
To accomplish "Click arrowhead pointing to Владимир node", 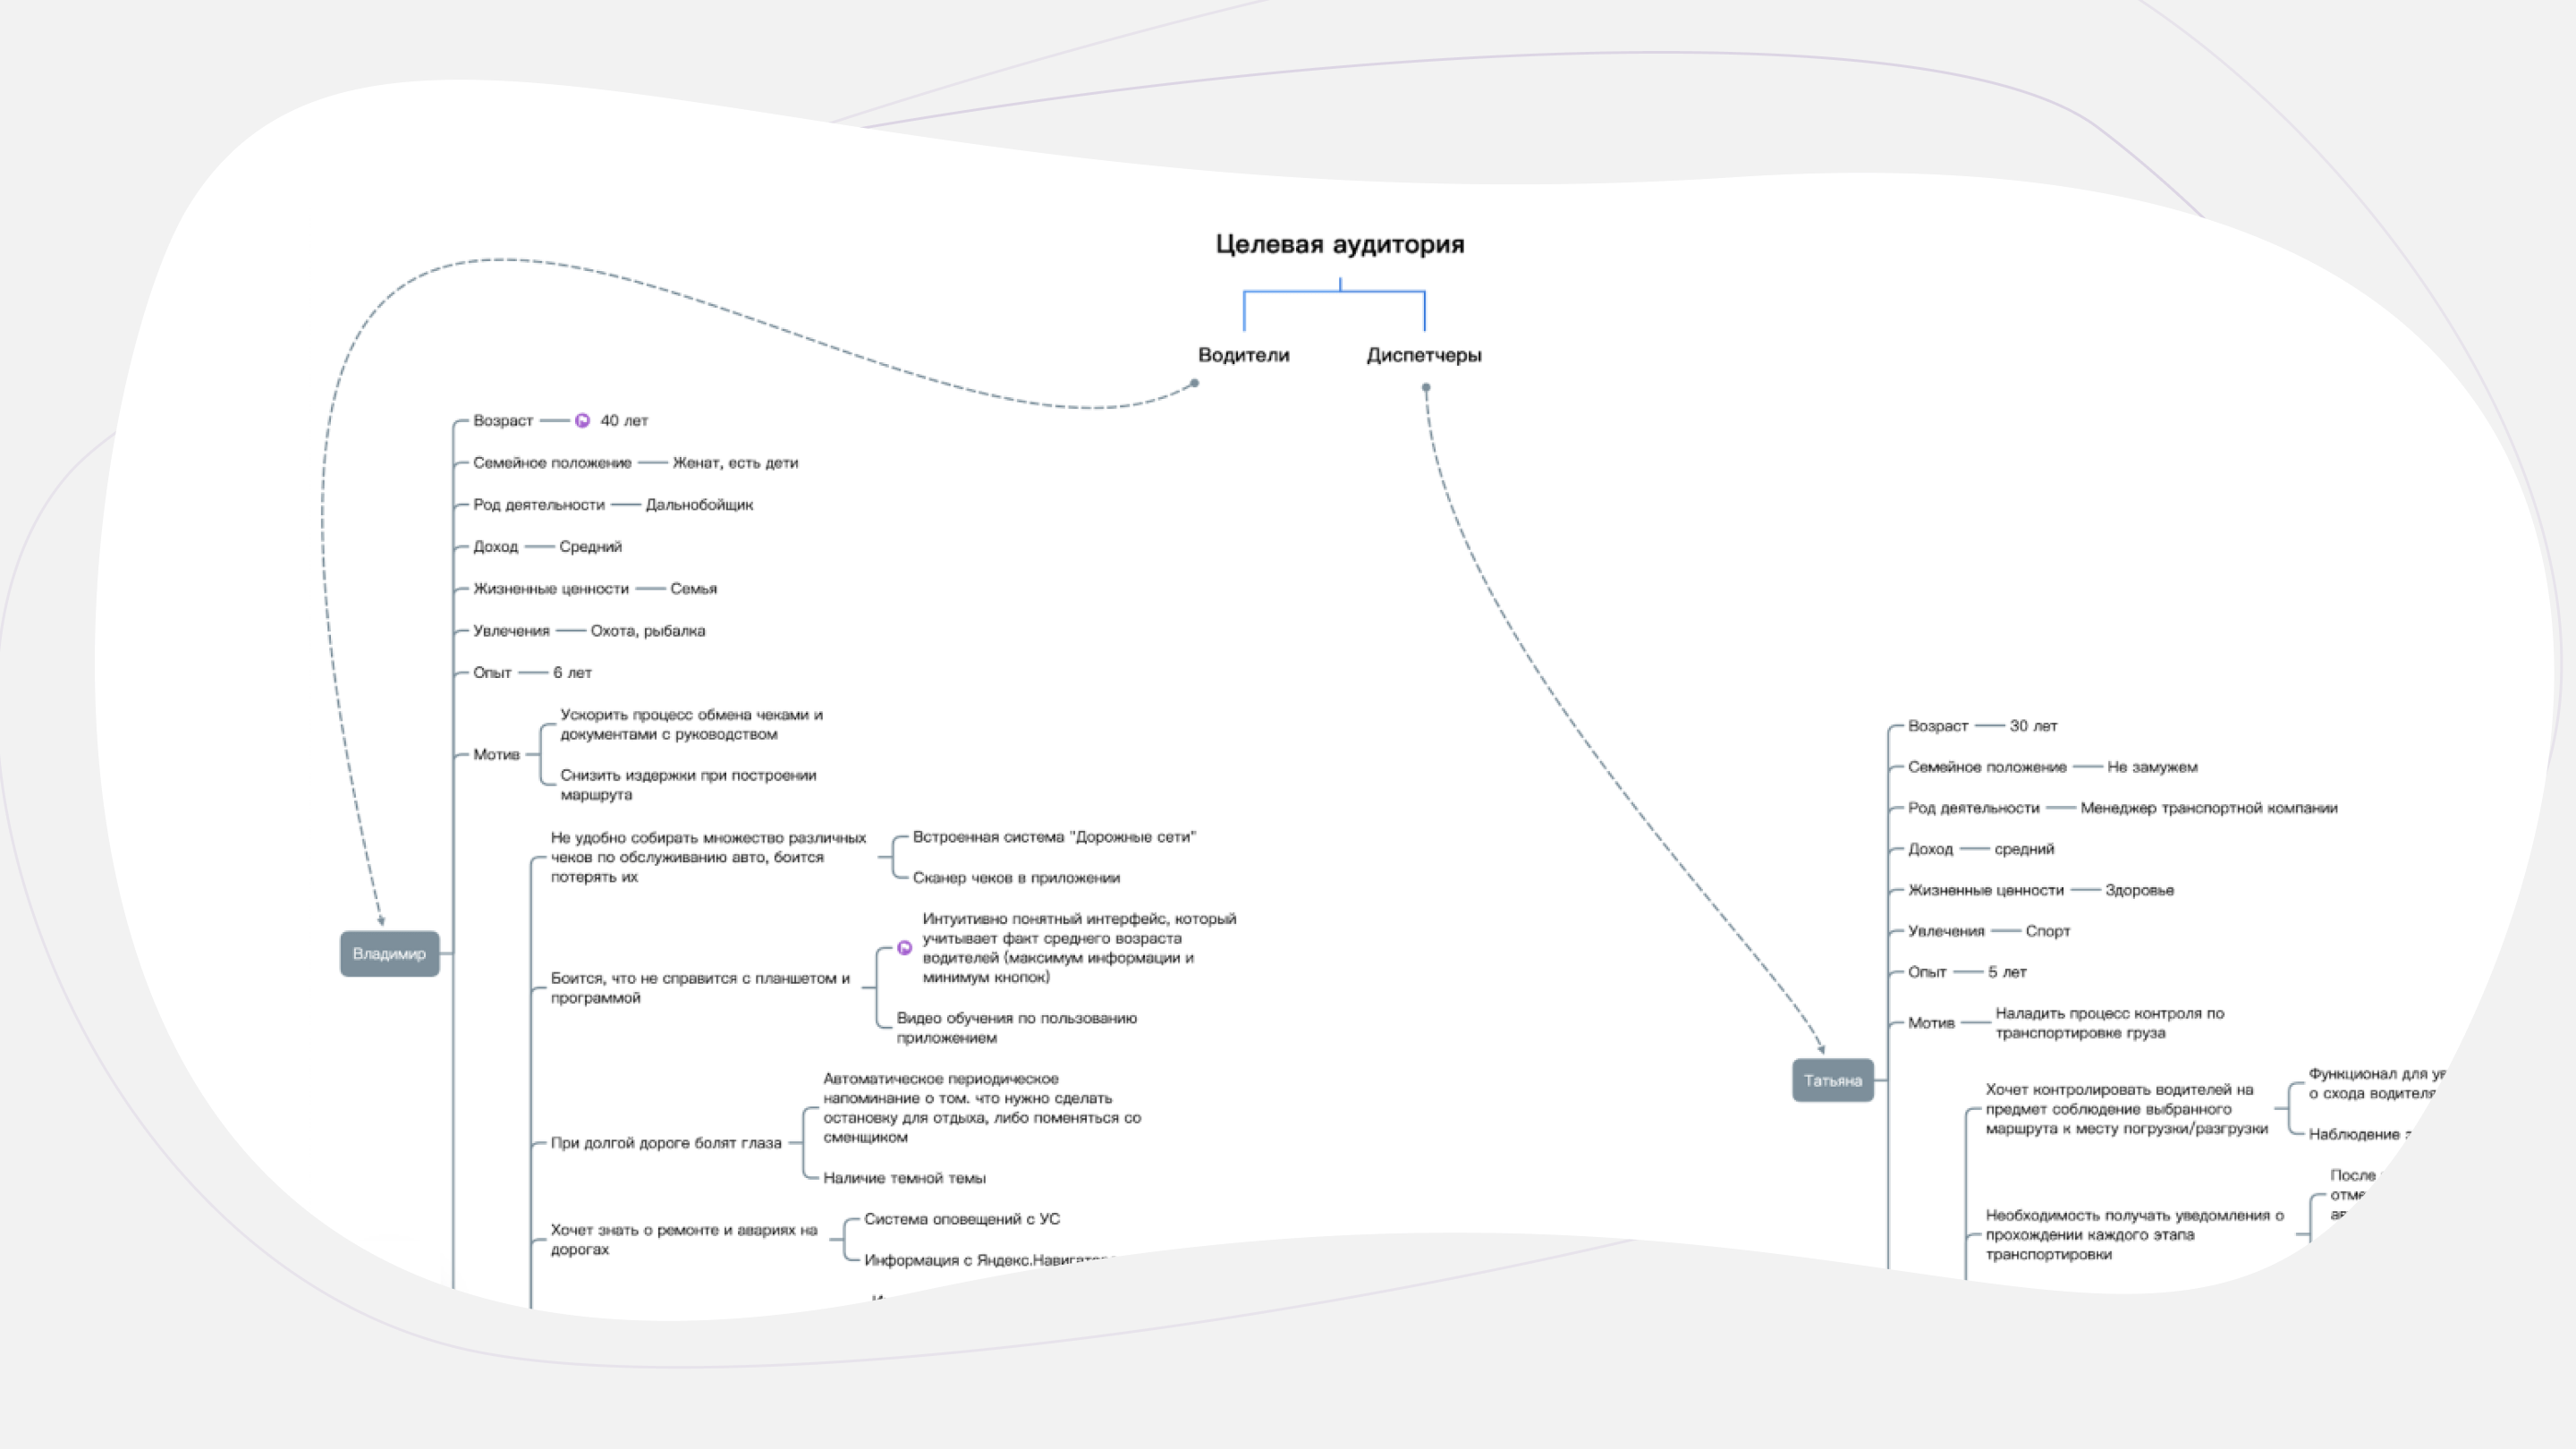I will coord(381,920).
